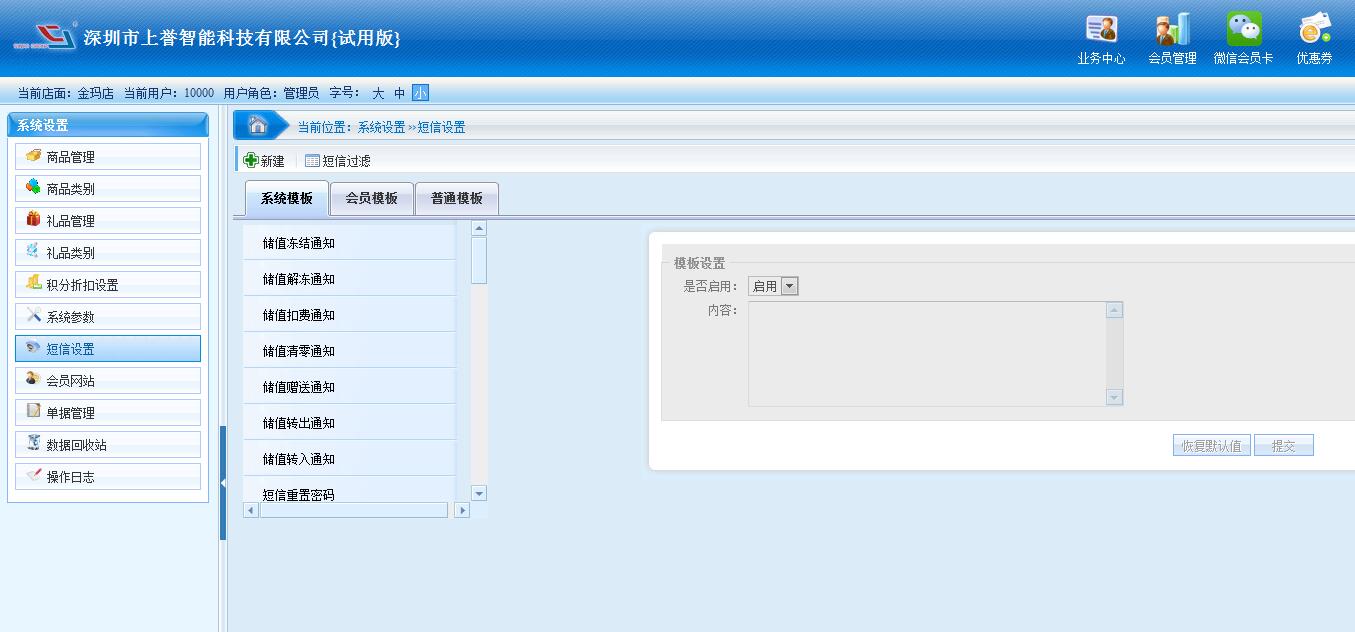Click template list scroll down arrow

tap(478, 493)
